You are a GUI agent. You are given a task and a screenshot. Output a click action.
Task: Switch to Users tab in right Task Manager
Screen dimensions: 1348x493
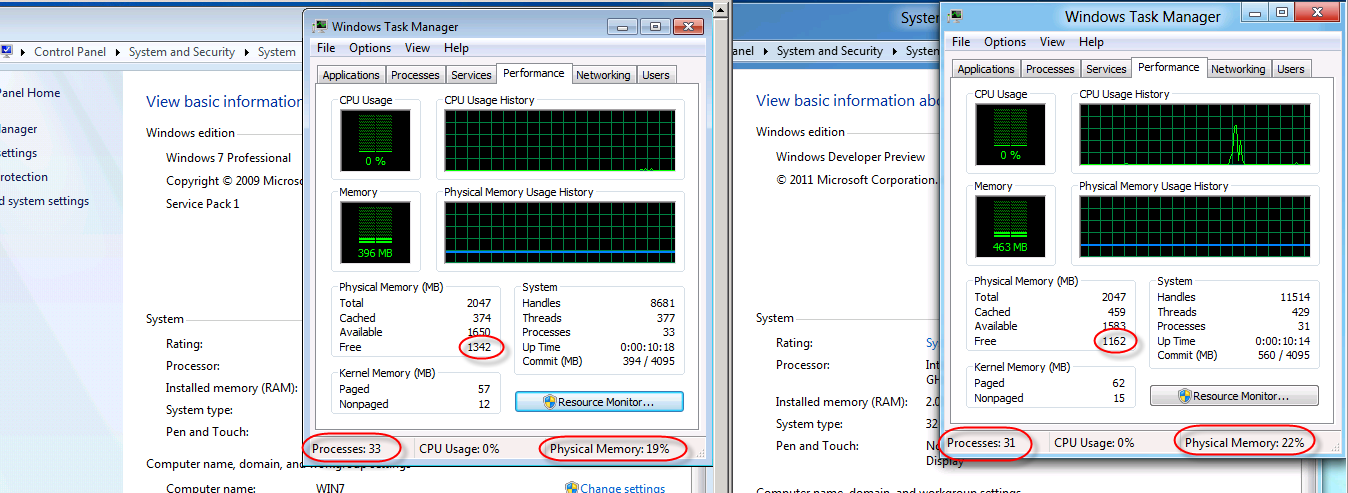tap(1291, 69)
